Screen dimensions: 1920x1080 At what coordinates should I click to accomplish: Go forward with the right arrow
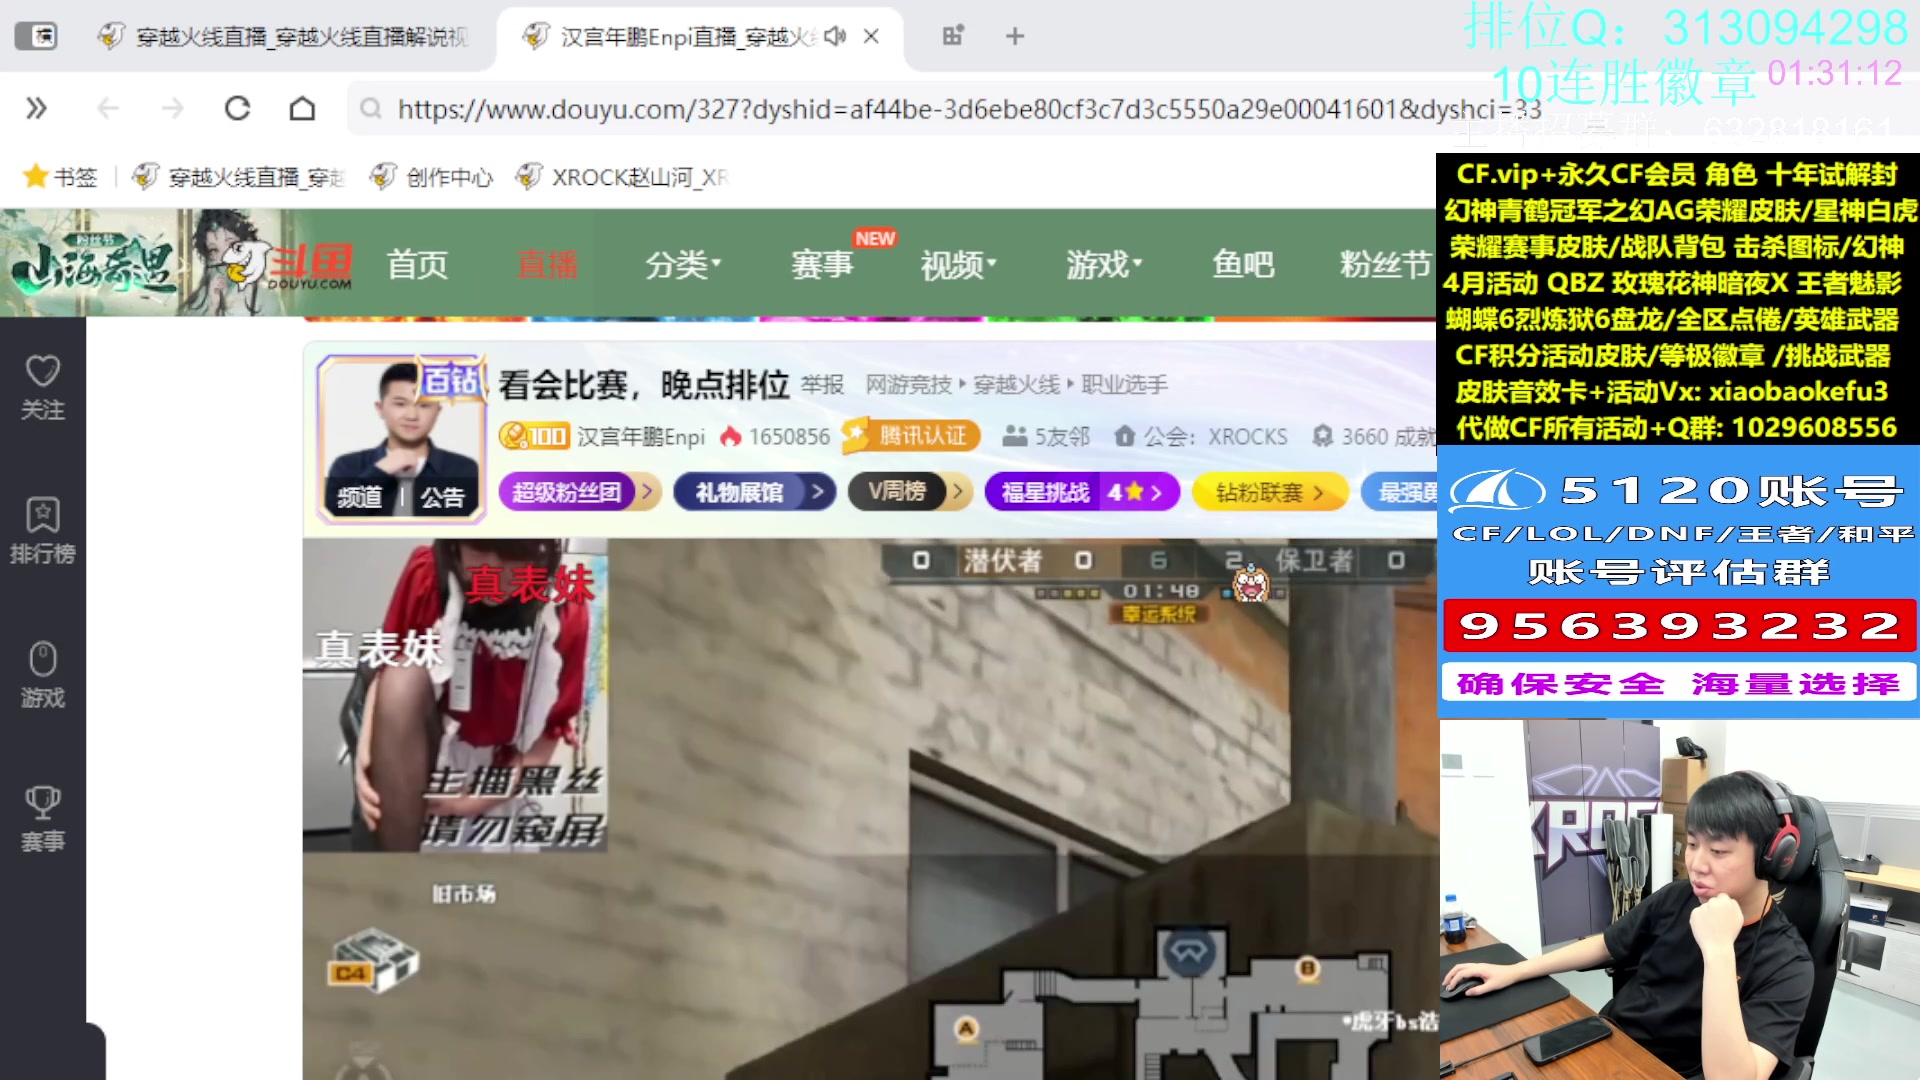click(x=173, y=108)
